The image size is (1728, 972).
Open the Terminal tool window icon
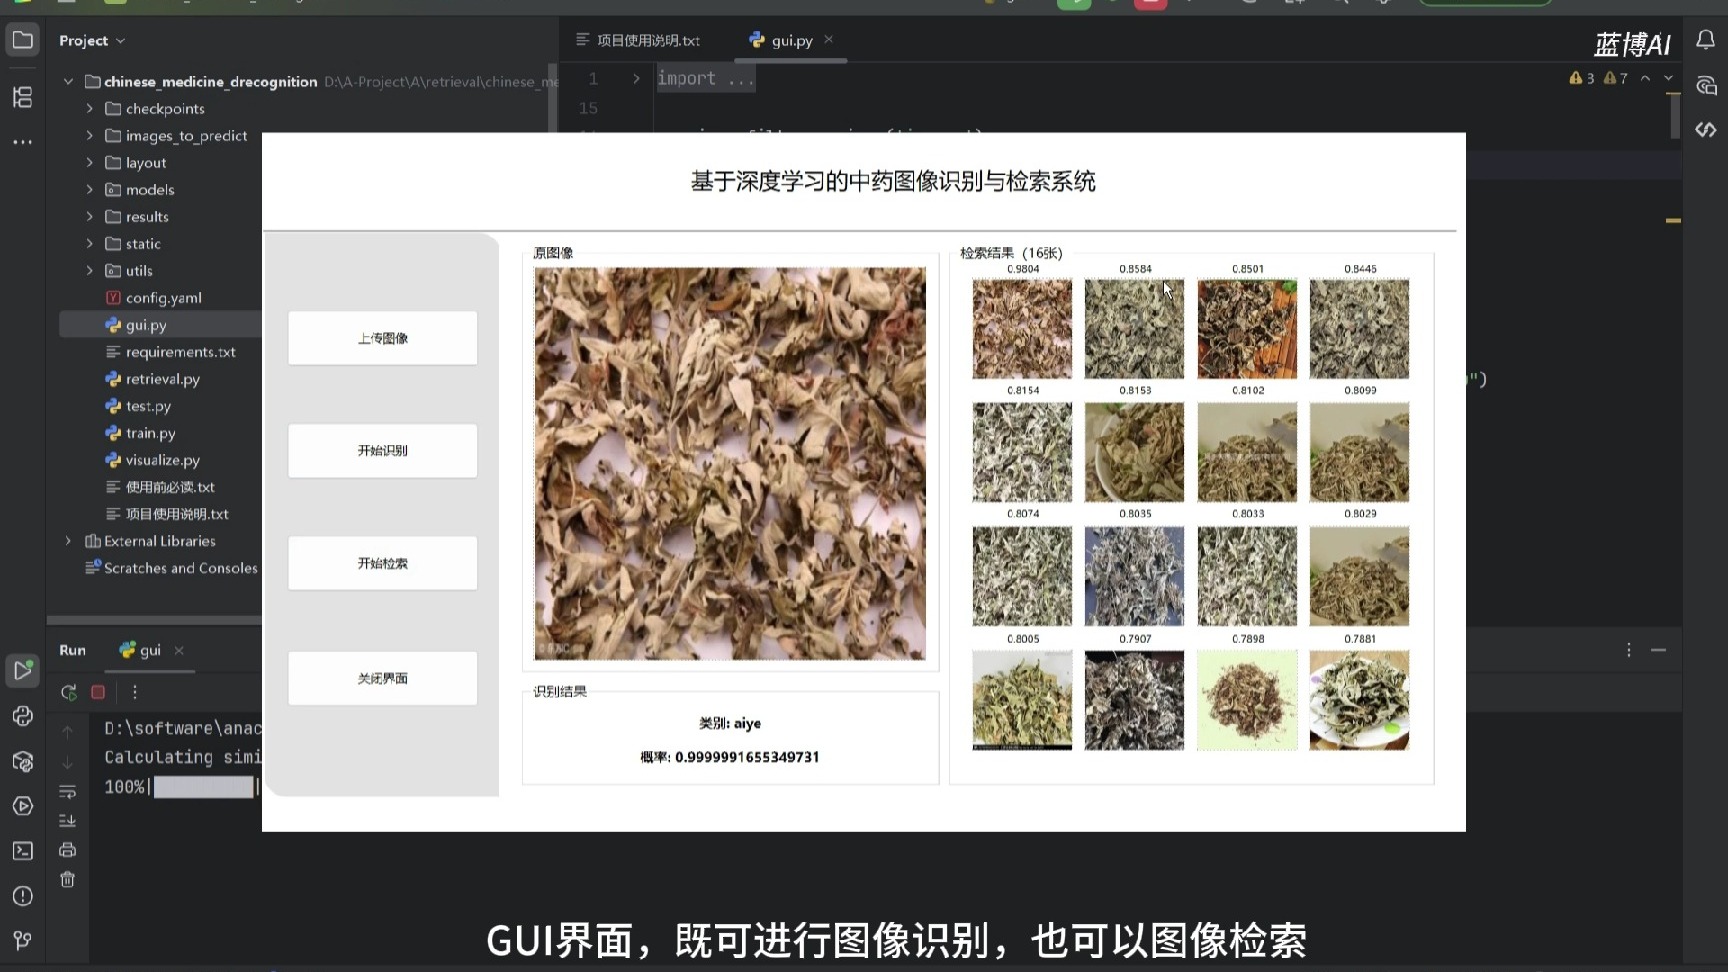(x=22, y=851)
